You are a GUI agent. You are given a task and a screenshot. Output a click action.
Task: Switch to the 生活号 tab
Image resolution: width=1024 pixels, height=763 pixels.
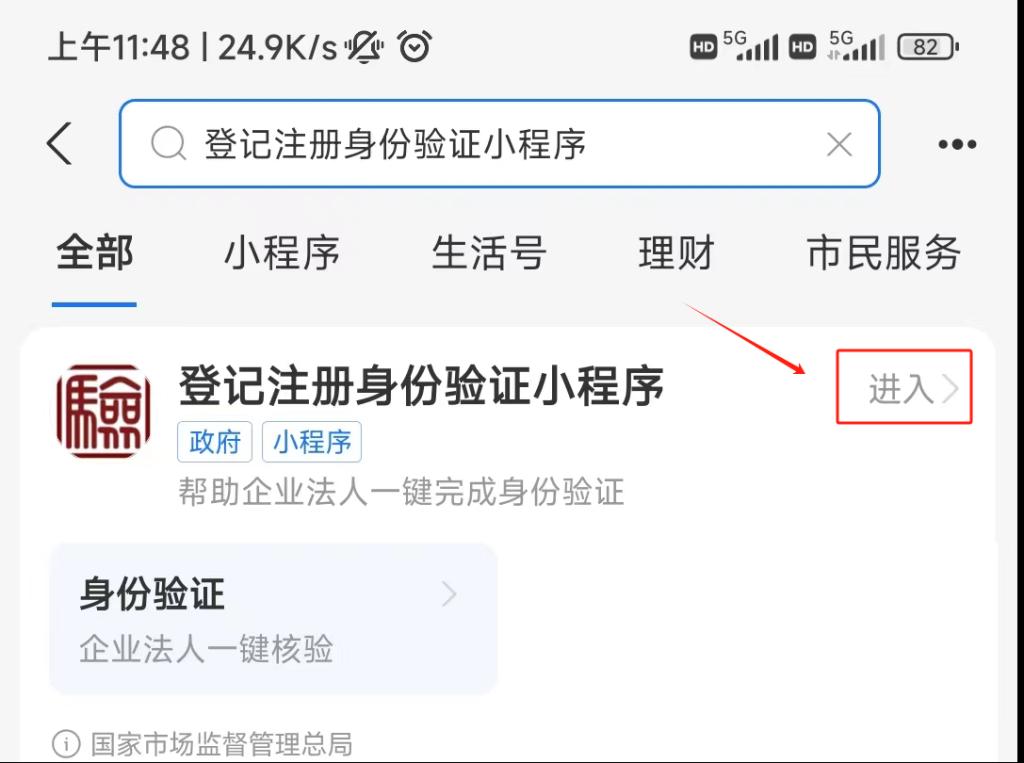pyautogui.click(x=488, y=253)
